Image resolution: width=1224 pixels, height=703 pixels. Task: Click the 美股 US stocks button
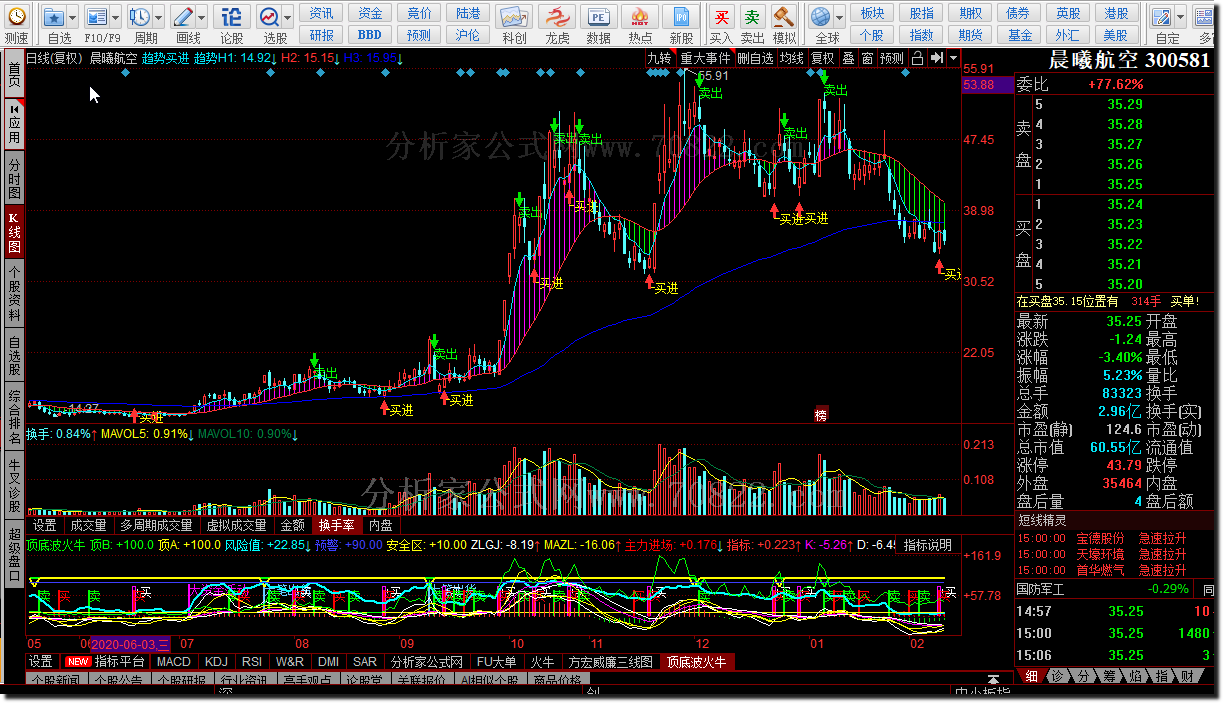coord(1117,35)
